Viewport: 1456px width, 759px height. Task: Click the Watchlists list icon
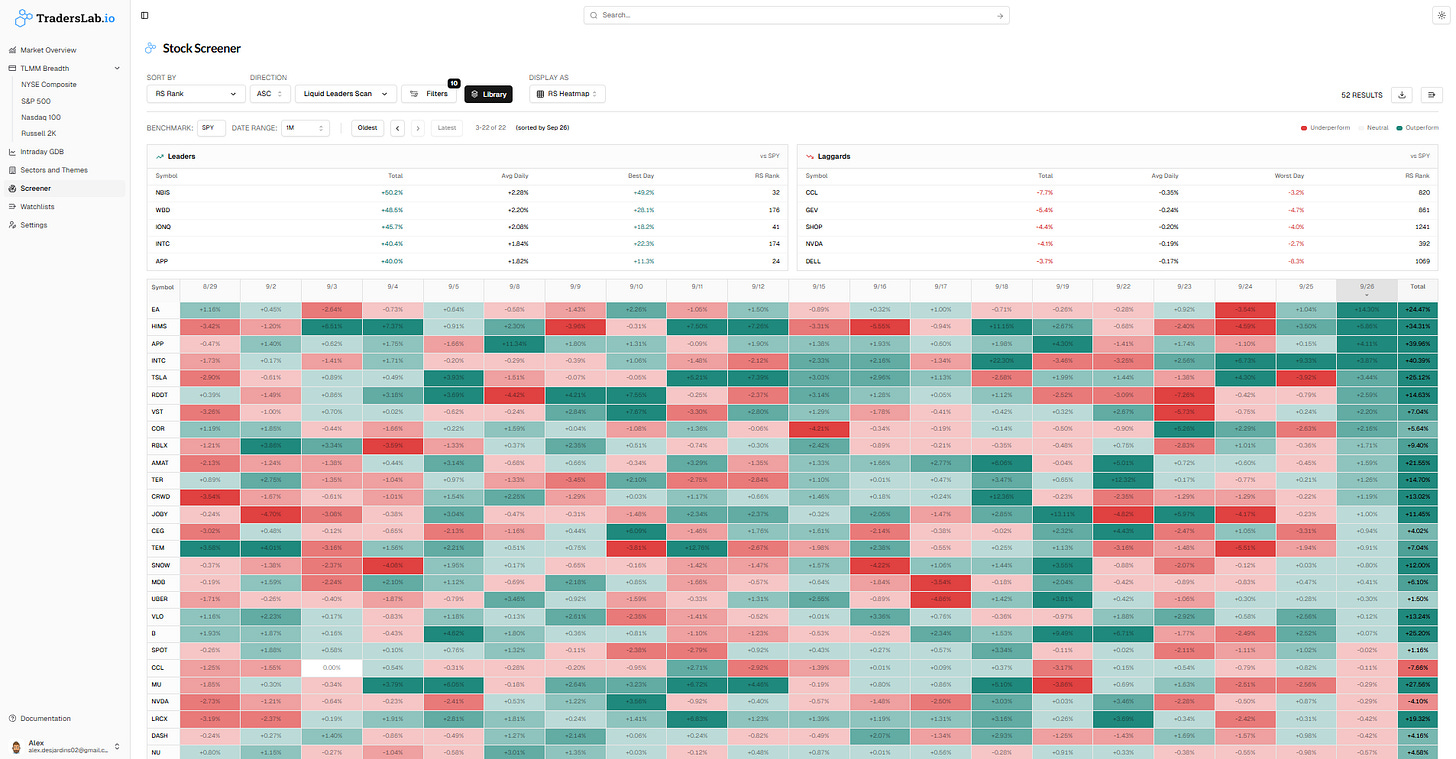click(x=12, y=207)
